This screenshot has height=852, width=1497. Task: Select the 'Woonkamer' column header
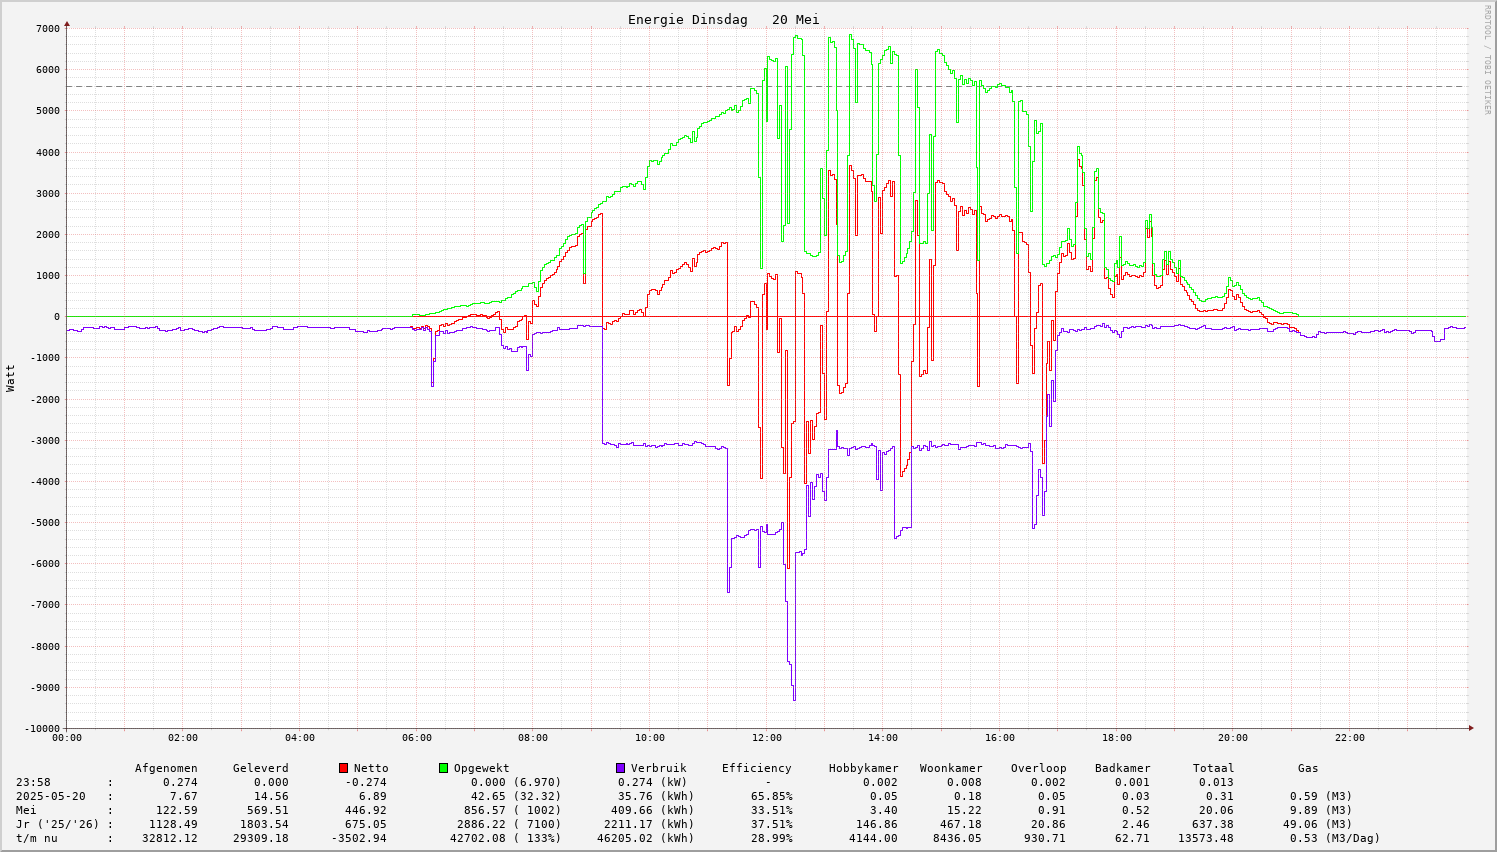(x=951, y=768)
